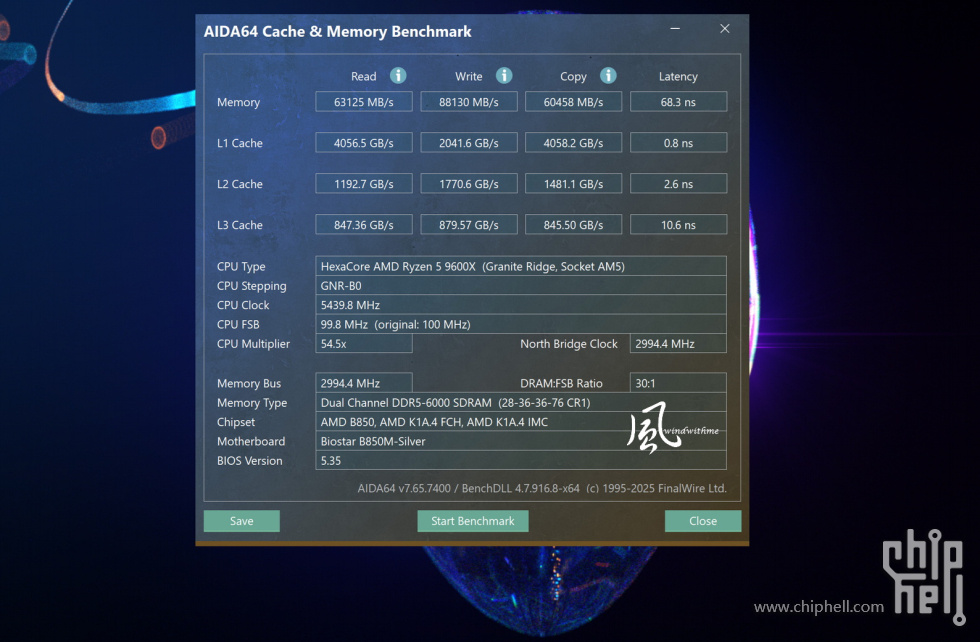Click Memory Type Dual Channel DDR5-6000 field
The image size is (980, 642).
point(521,403)
